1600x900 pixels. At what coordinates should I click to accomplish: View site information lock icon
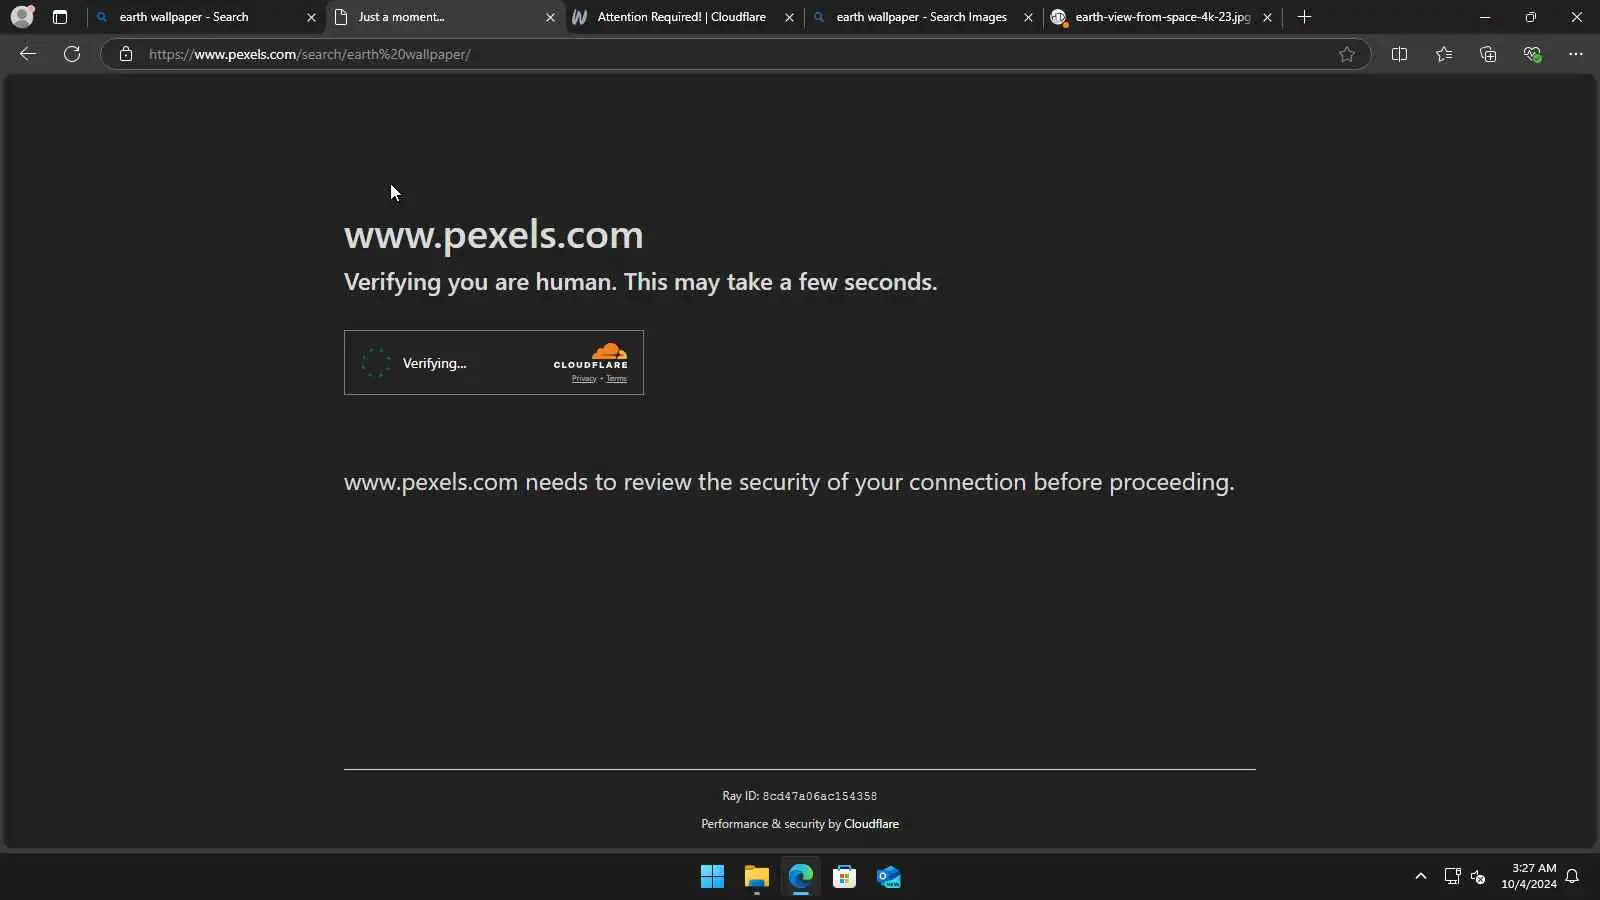coord(126,54)
